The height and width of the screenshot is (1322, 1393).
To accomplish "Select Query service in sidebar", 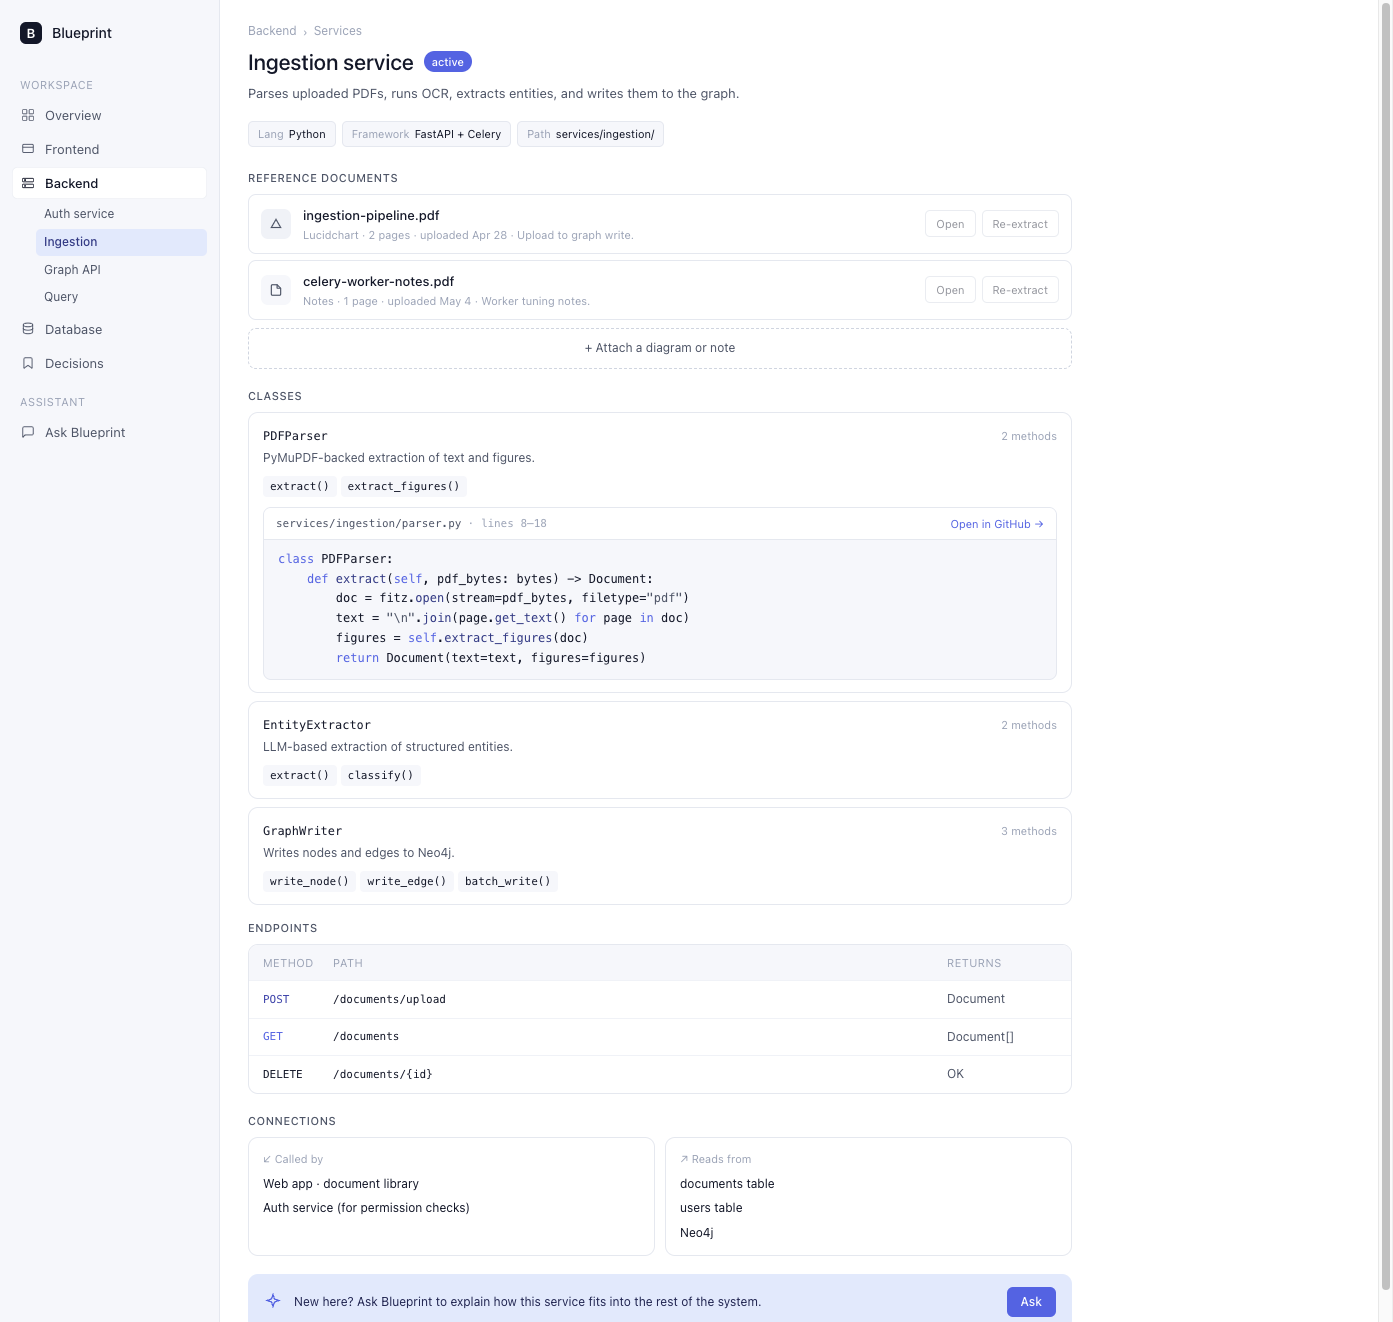I will pyautogui.click(x=121, y=297).
